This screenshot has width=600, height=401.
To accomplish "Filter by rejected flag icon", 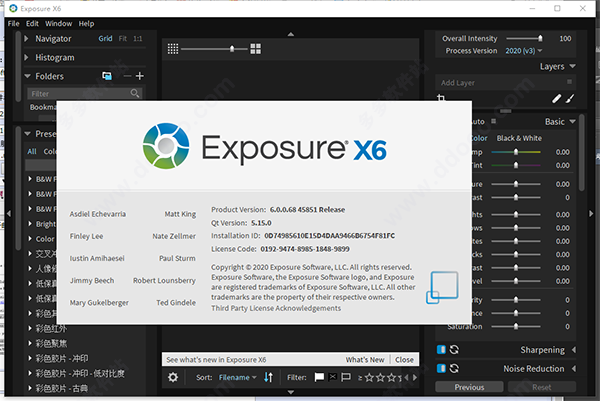I will click(333, 377).
